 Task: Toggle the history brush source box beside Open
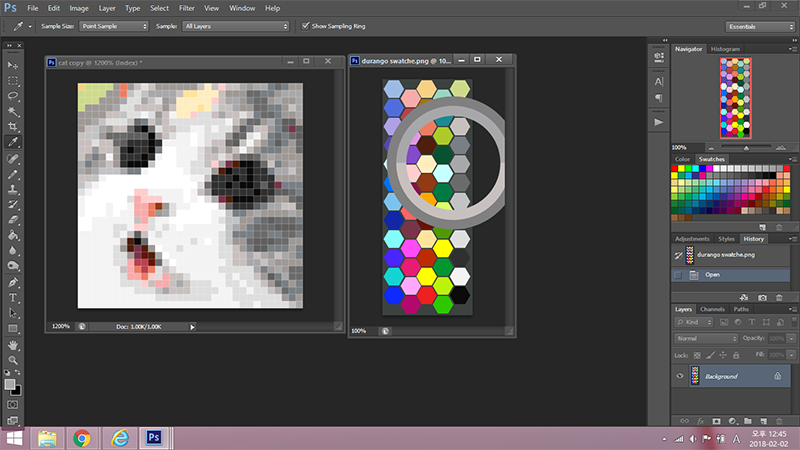coord(679,274)
